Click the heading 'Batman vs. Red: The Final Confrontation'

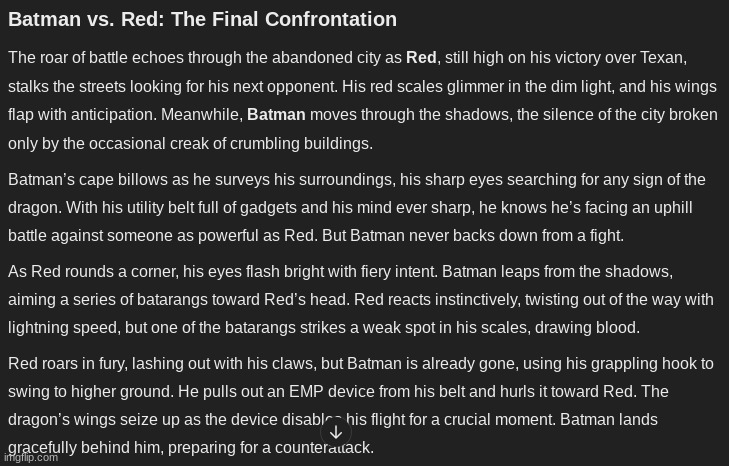[202, 20]
